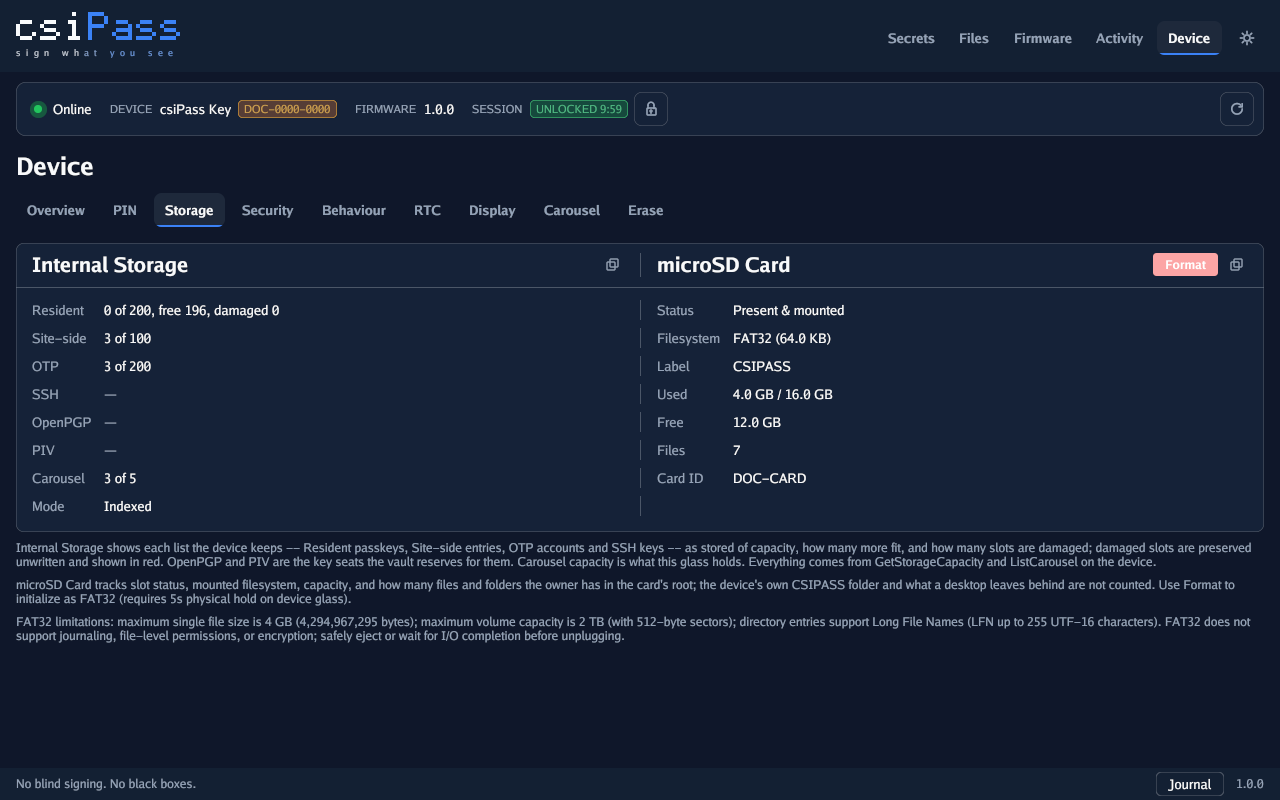This screenshot has width=1280, height=800.
Task: Click the Used value '4.0 GB / 16.0 GB'
Action: (x=783, y=395)
